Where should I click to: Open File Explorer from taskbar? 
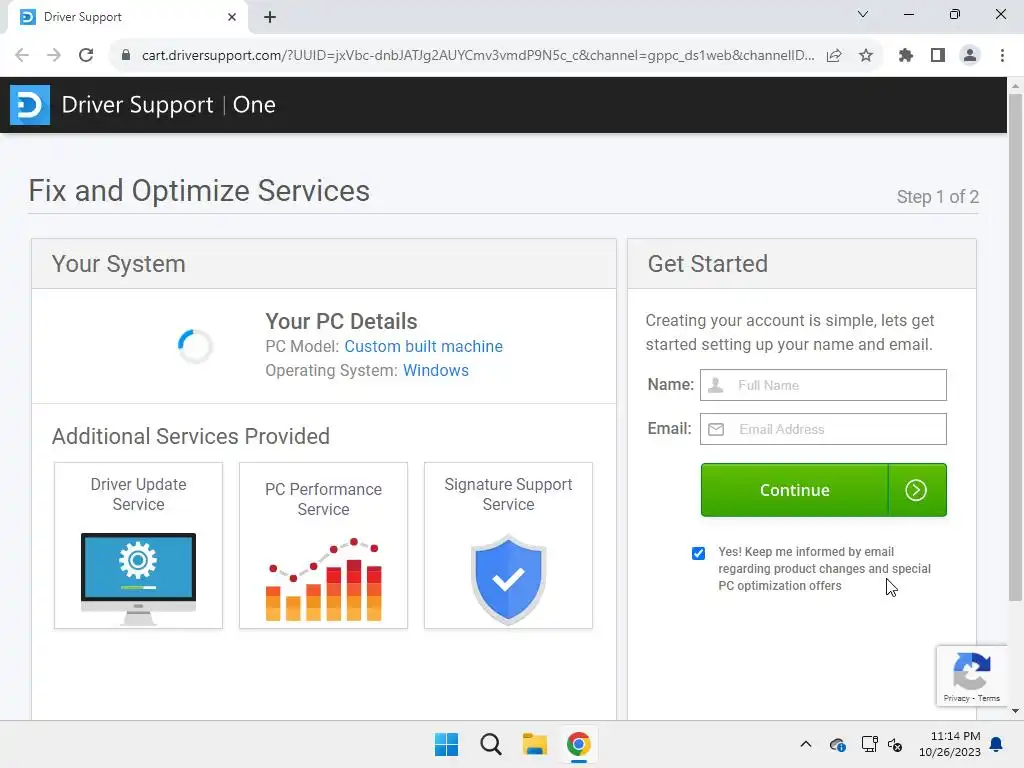tap(535, 744)
